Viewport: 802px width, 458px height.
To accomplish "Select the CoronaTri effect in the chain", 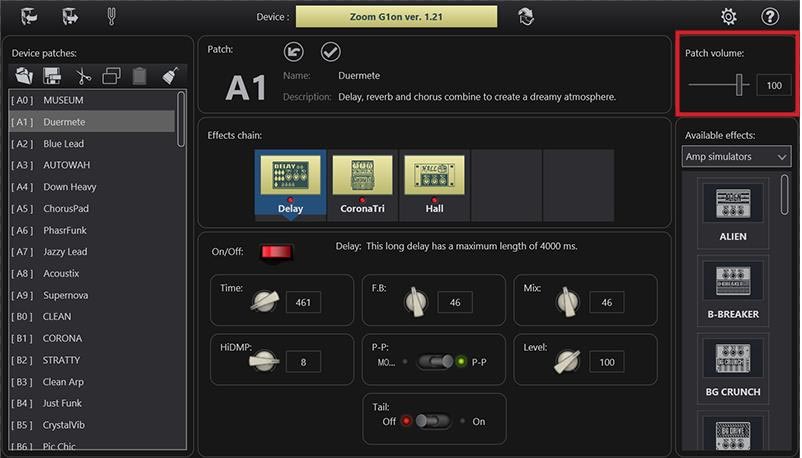I will click(362, 185).
